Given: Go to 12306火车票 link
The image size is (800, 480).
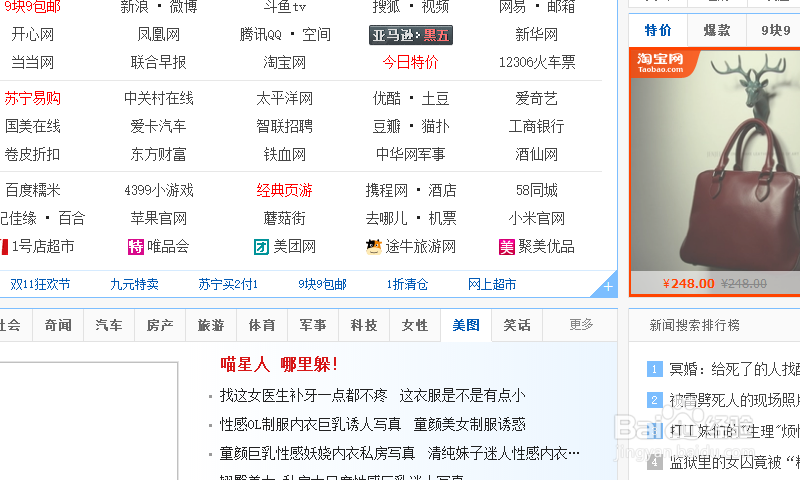Looking at the screenshot, I should (537, 62).
